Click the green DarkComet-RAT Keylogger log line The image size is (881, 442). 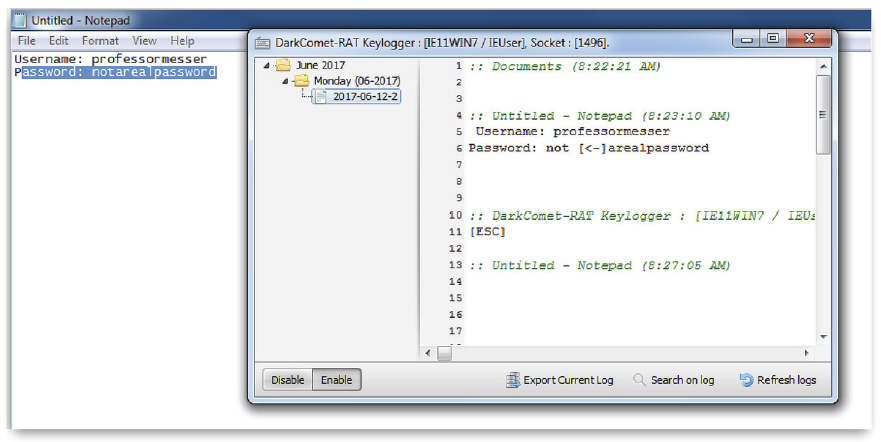(x=642, y=216)
